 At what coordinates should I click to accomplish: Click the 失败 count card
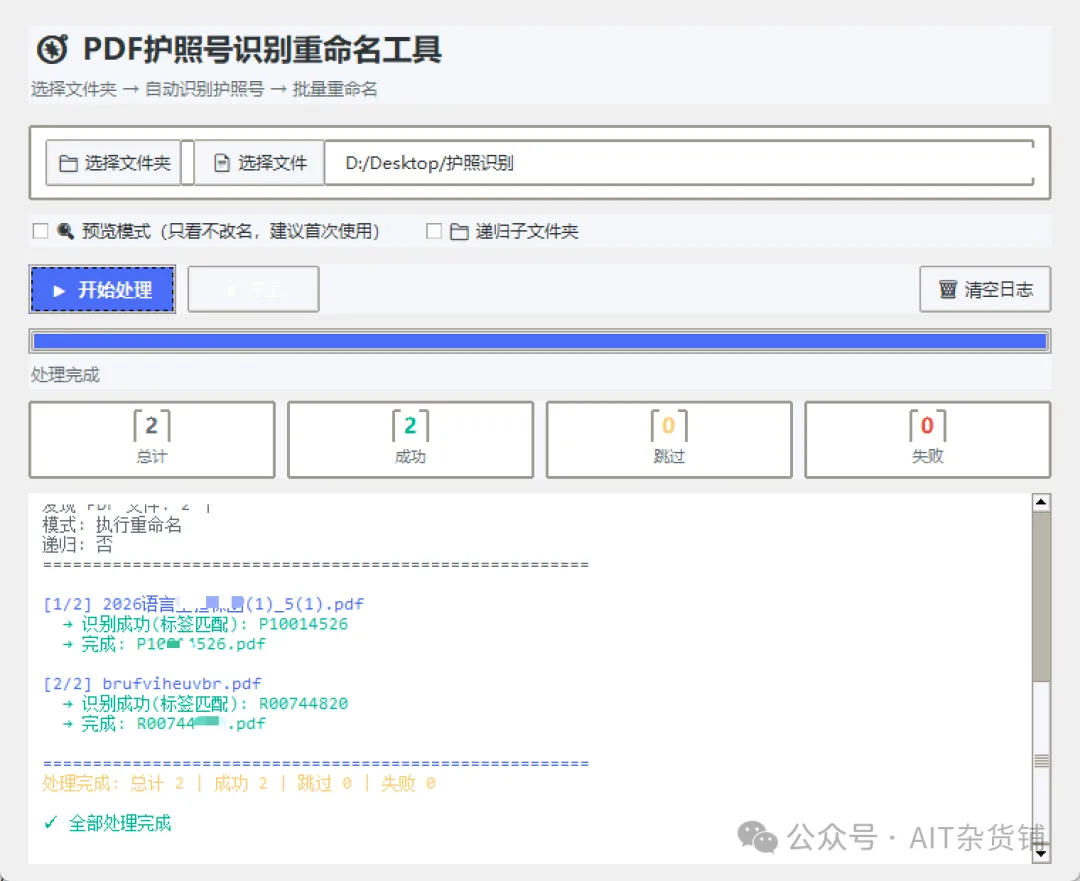click(x=928, y=439)
